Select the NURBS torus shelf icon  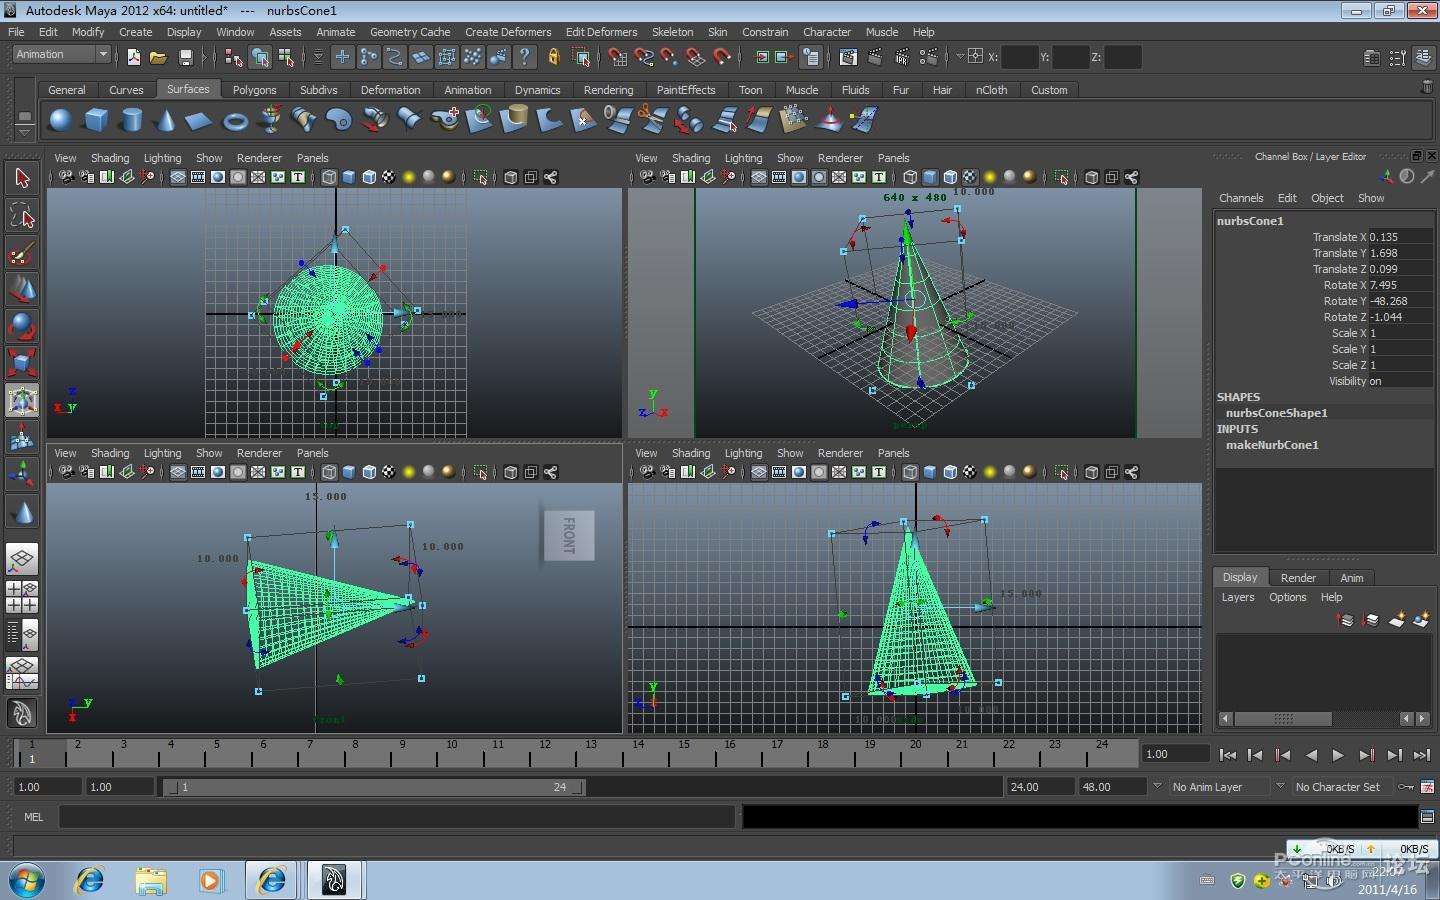[x=235, y=121]
